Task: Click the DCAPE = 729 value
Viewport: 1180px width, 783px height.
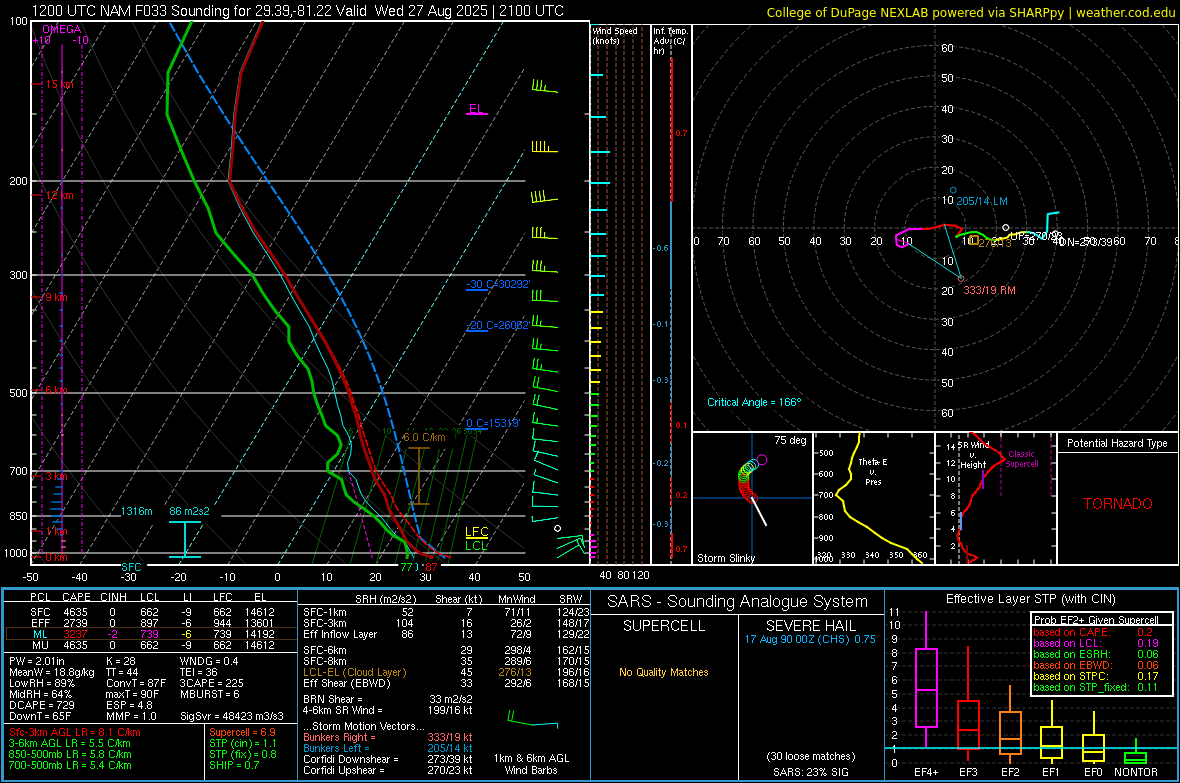Action: pyautogui.click(x=41, y=705)
